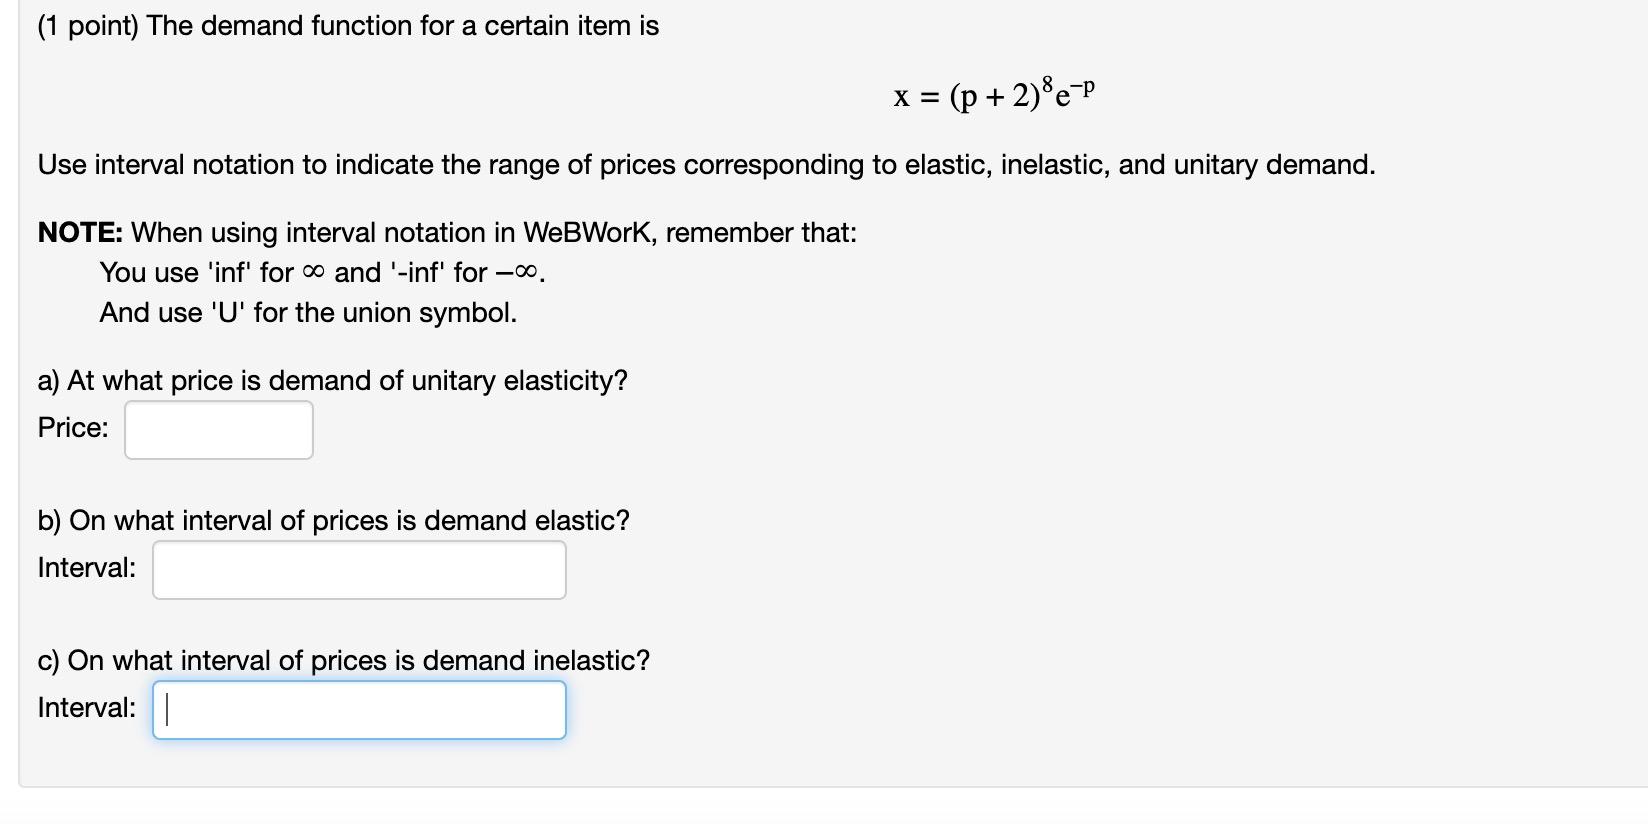Click the line explaining 'inf' and '-inf'

coord(321,272)
